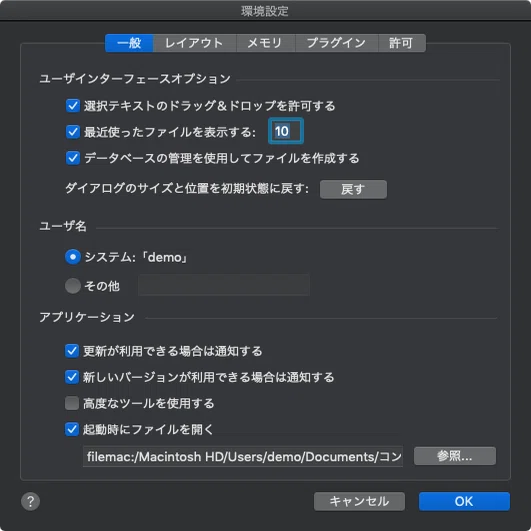The height and width of the screenshot is (531, 531).
Task: Toggle 選択テキストのドラッグ&ドロップを許可する checkbox
Action: click(x=73, y=106)
